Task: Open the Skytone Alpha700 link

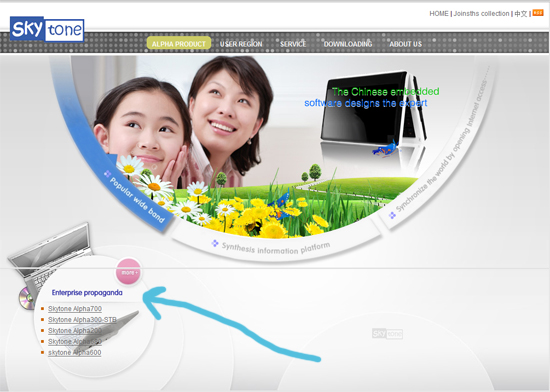Action: tap(75, 309)
